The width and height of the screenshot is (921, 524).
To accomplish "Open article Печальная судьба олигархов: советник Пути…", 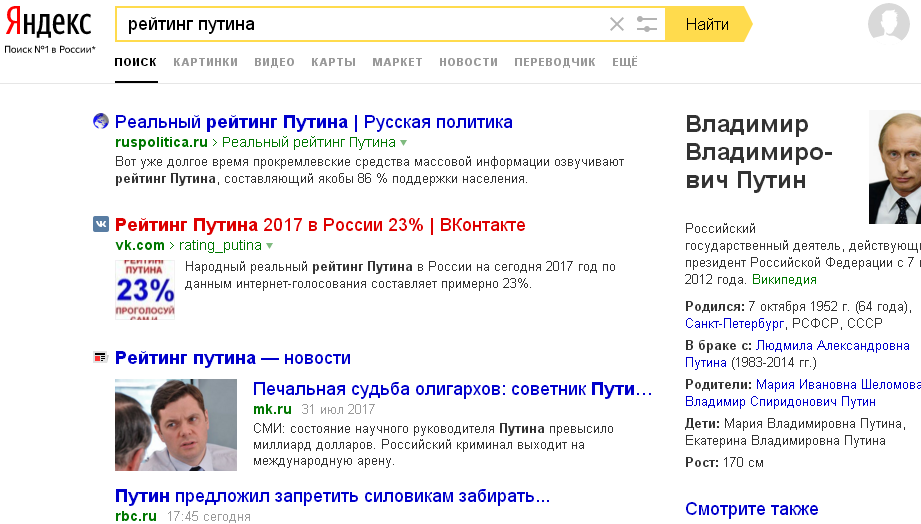I will point(452,389).
